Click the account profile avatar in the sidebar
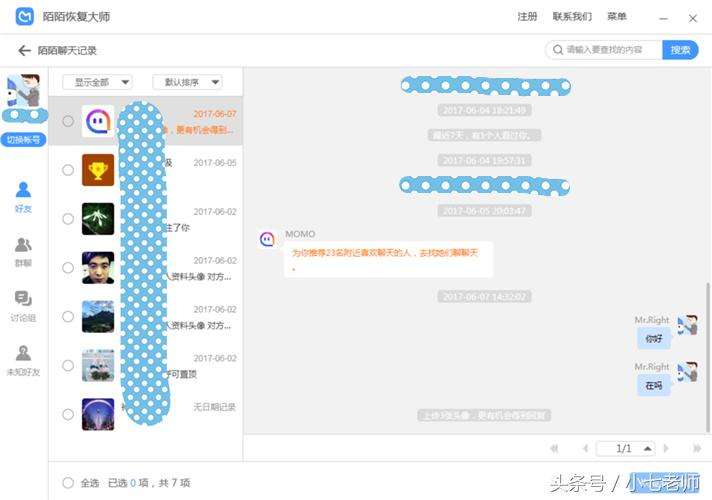 24,90
